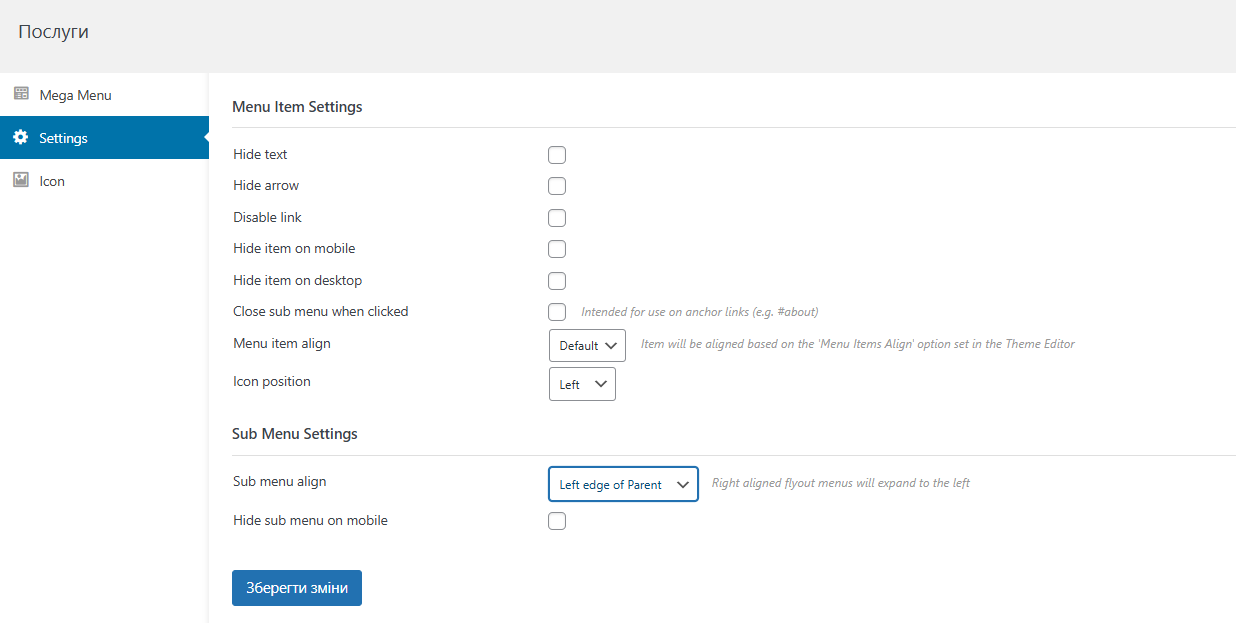
Task: Open the Sub menu align dropdown
Action: [x=623, y=484]
